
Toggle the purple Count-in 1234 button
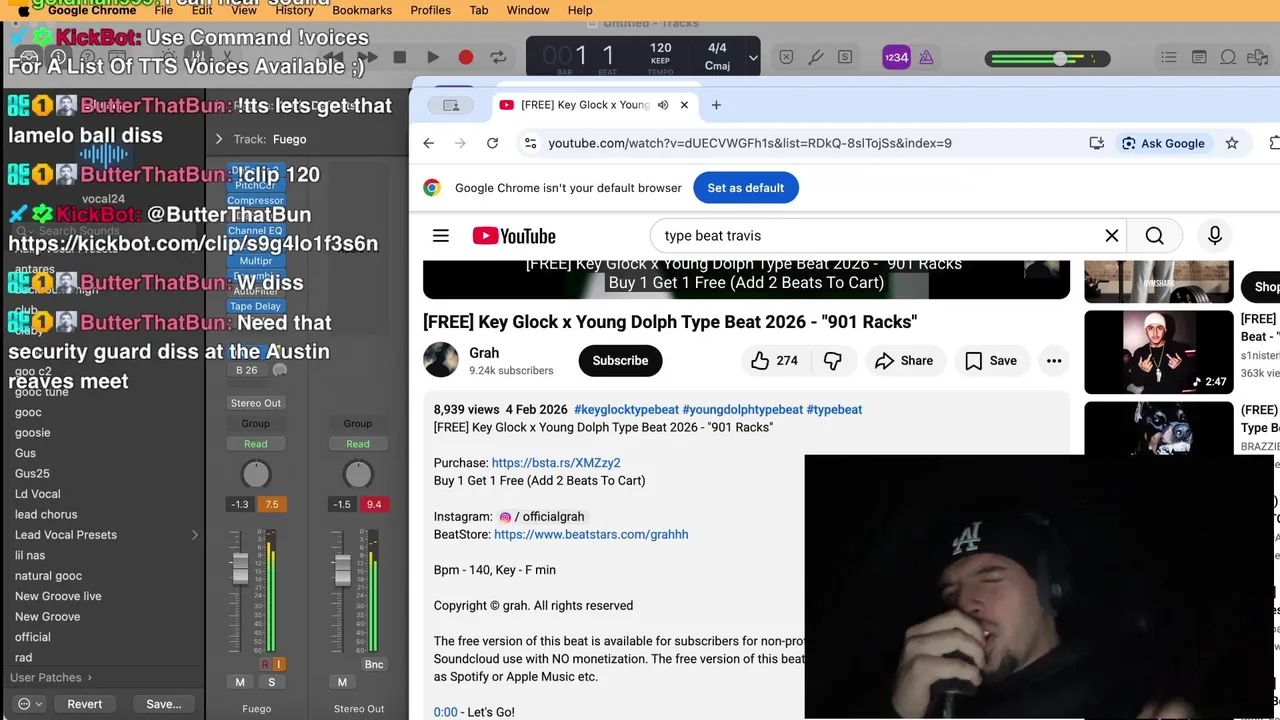click(896, 58)
